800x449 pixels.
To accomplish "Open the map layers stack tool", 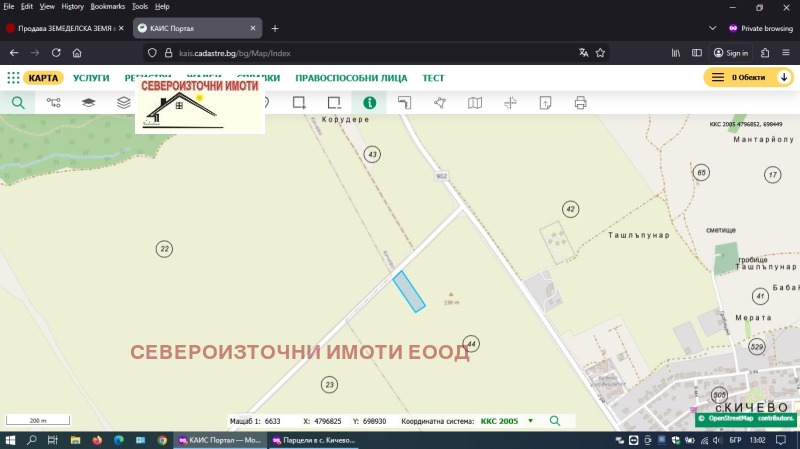I will (89, 102).
